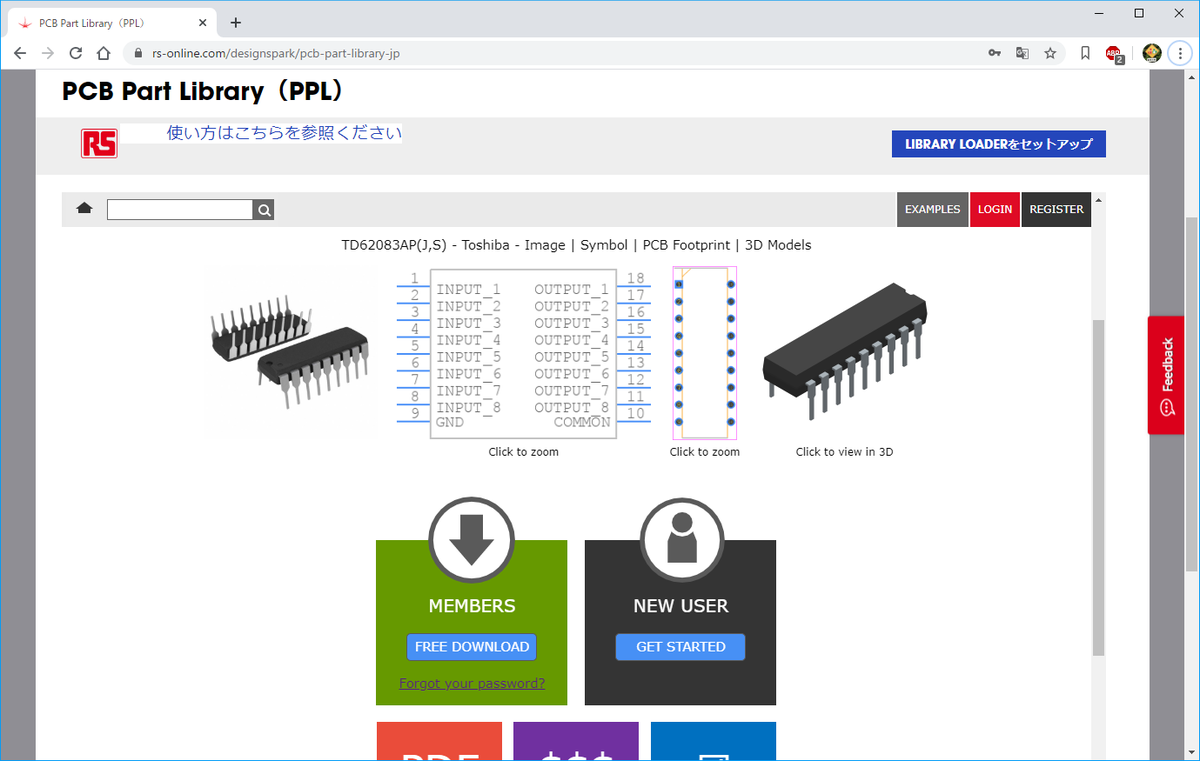Screen dimensions: 1200x761
Task: Open a new browser tab
Action: pyautogui.click(x=236, y=22)
